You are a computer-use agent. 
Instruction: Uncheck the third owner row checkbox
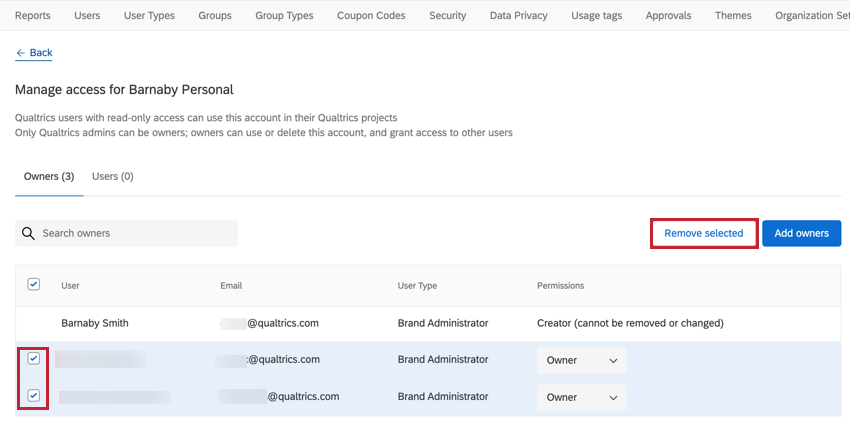34,396
